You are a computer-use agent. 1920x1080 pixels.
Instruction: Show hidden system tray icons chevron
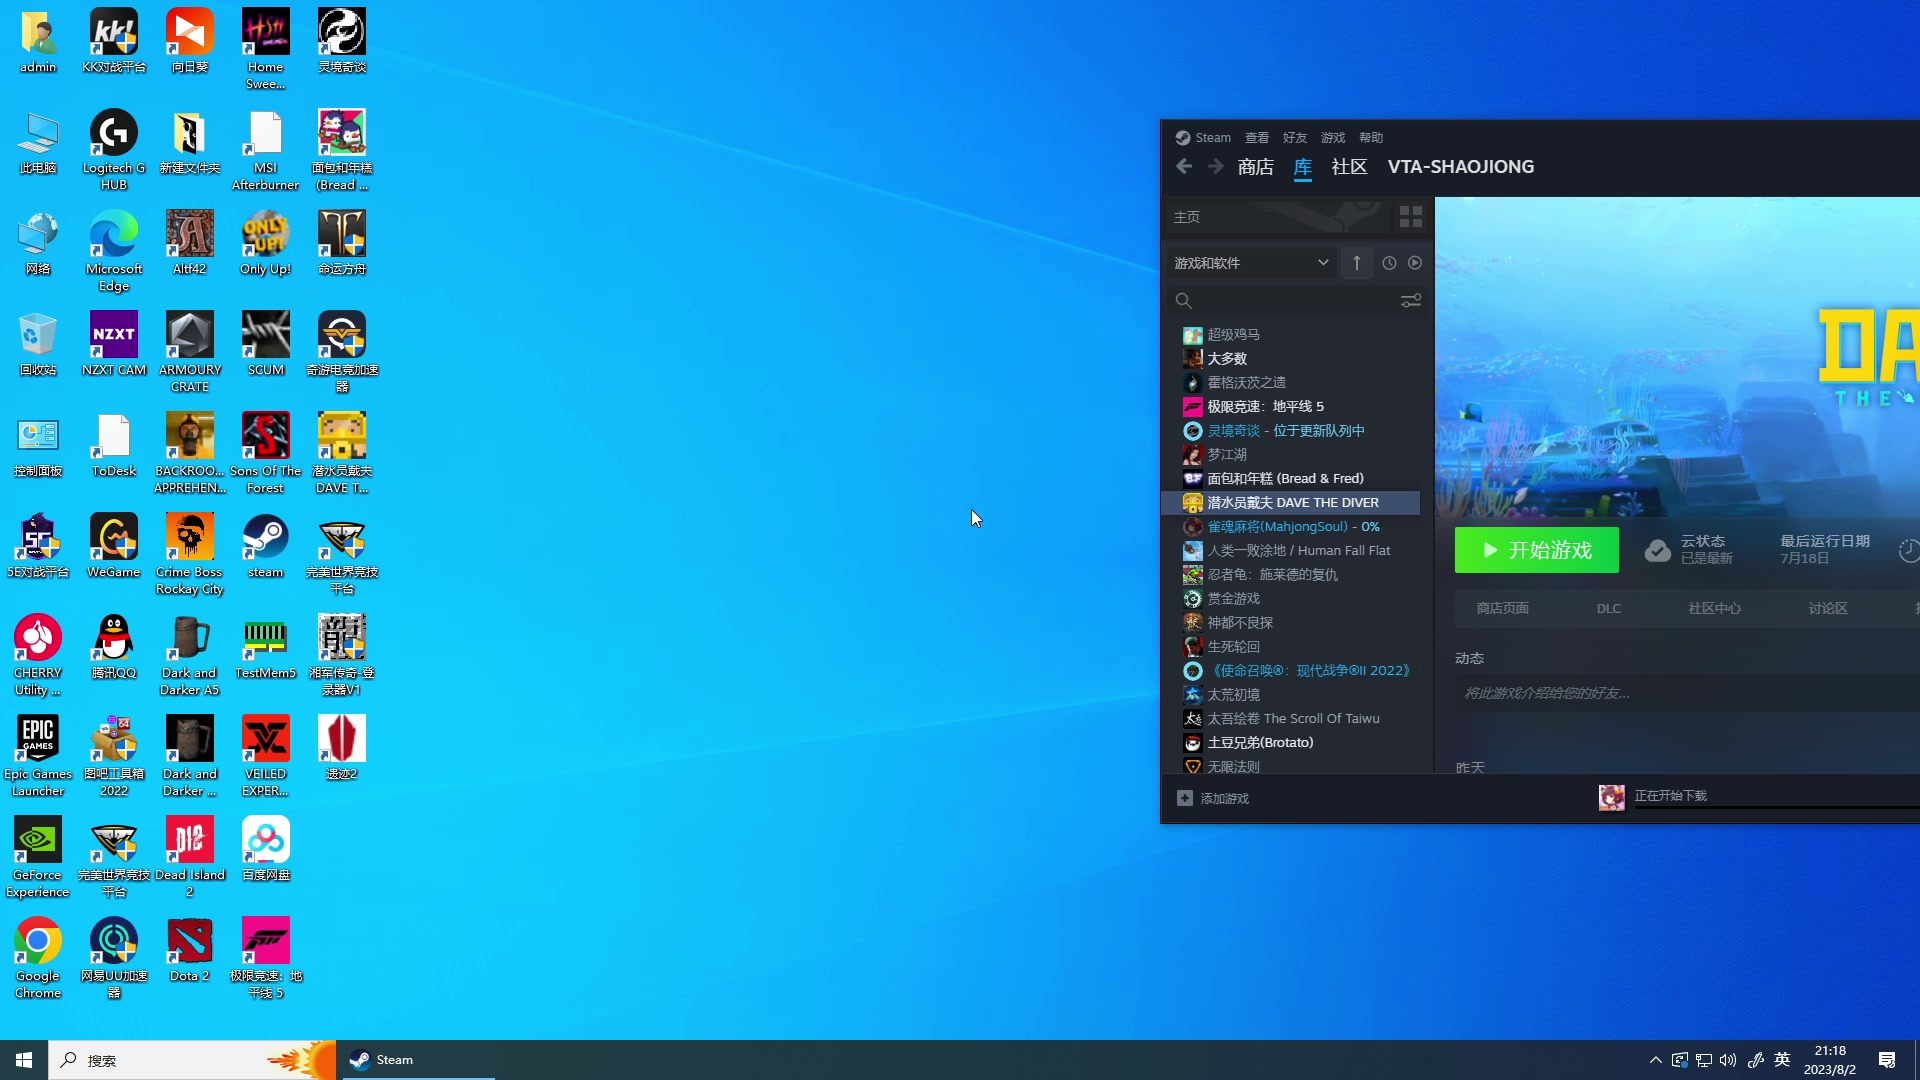point(1655,1060)
